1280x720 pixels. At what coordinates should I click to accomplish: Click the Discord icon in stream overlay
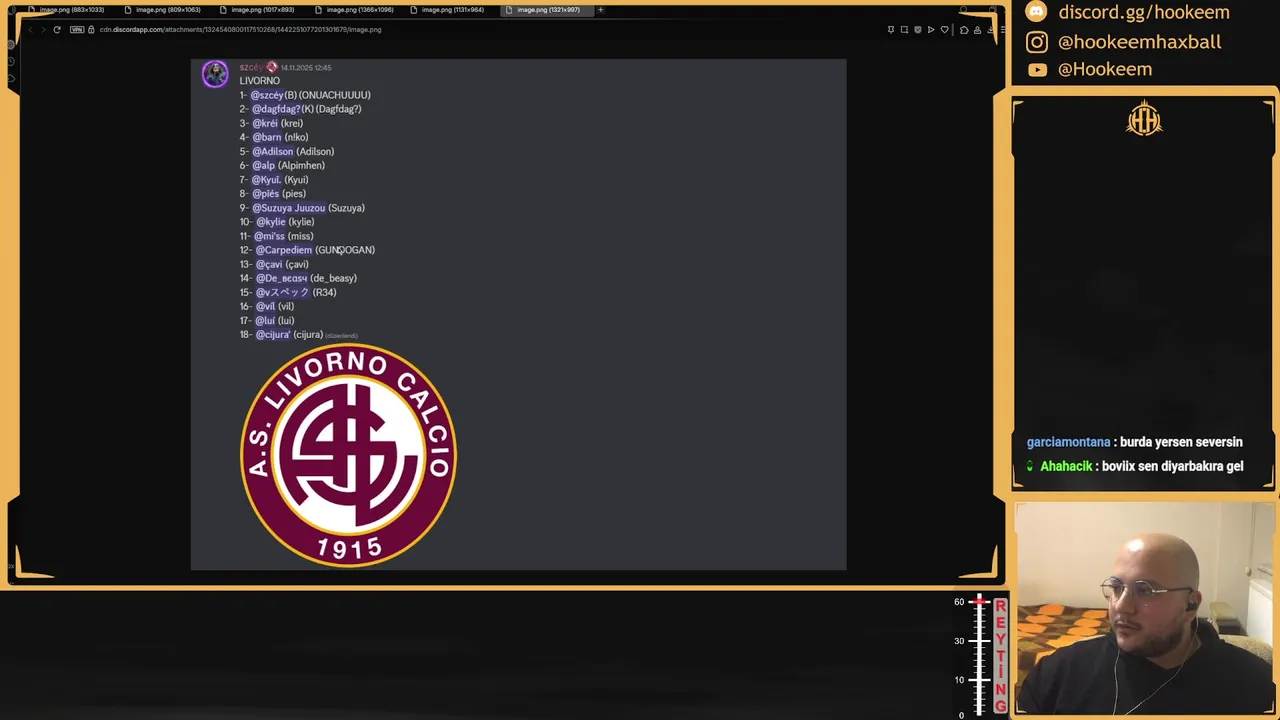1037,12
